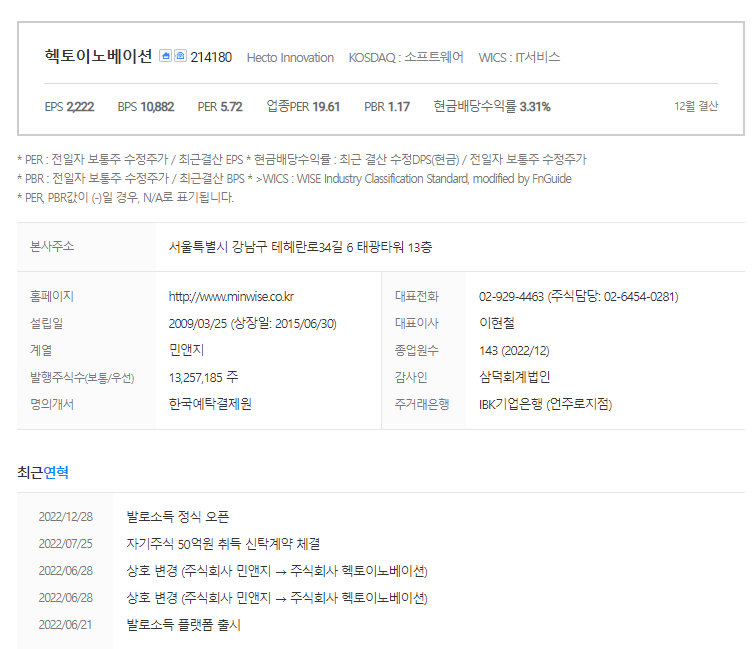This screenshot has width=753, height=649.
Task: Select the WICS : IT서비스 classification
Action: [519, 58]
